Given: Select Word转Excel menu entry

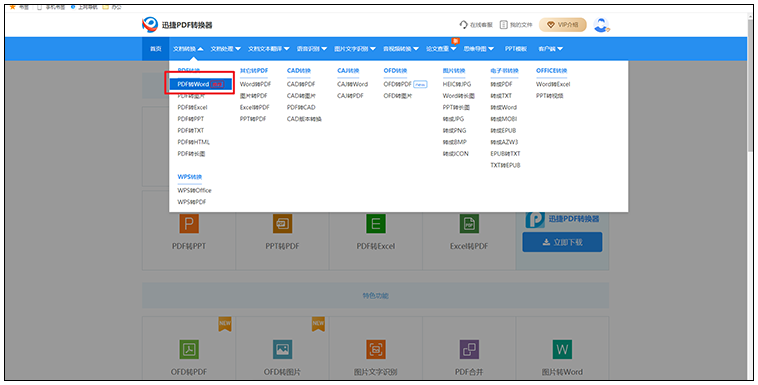Looking at the screenshot, I should pos(553,84).
